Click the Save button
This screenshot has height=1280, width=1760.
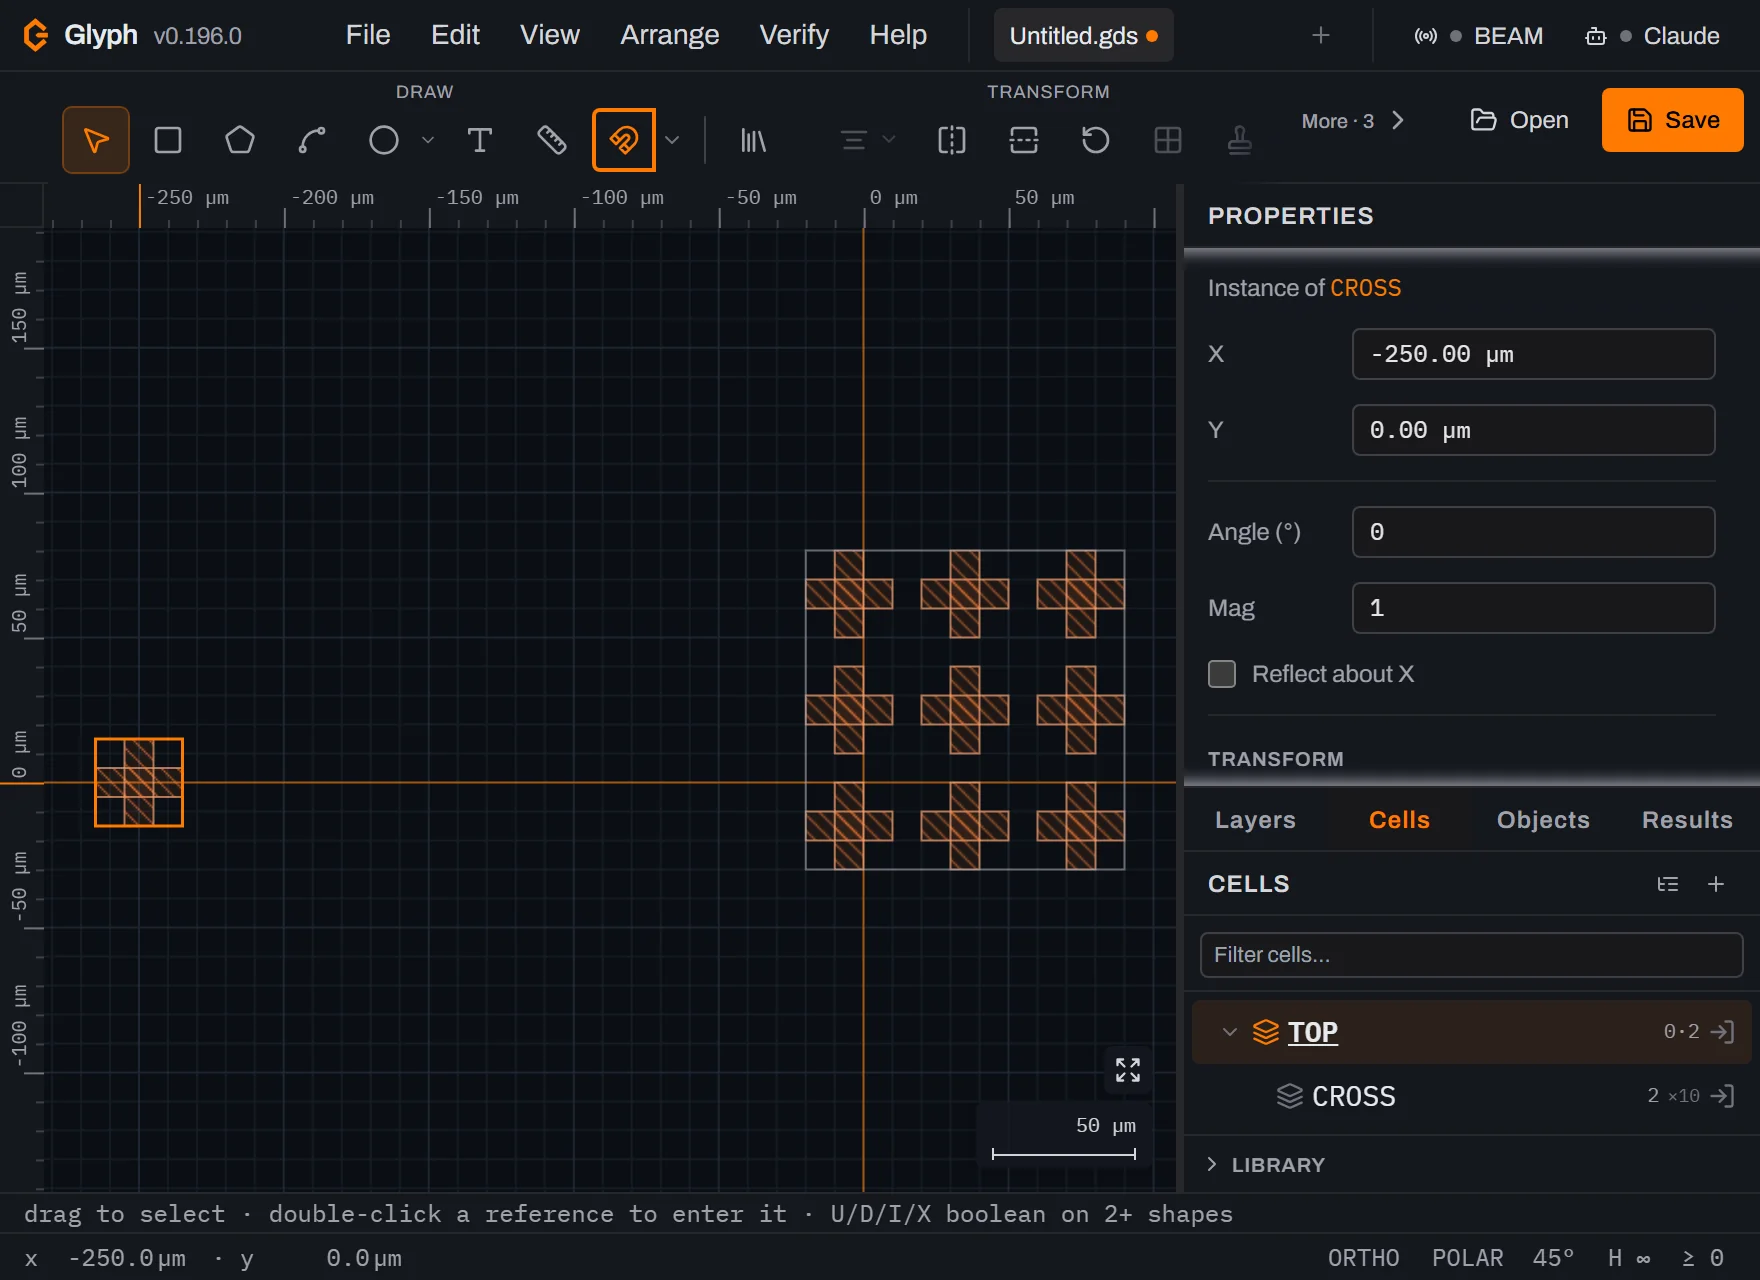pos(1673,120)
